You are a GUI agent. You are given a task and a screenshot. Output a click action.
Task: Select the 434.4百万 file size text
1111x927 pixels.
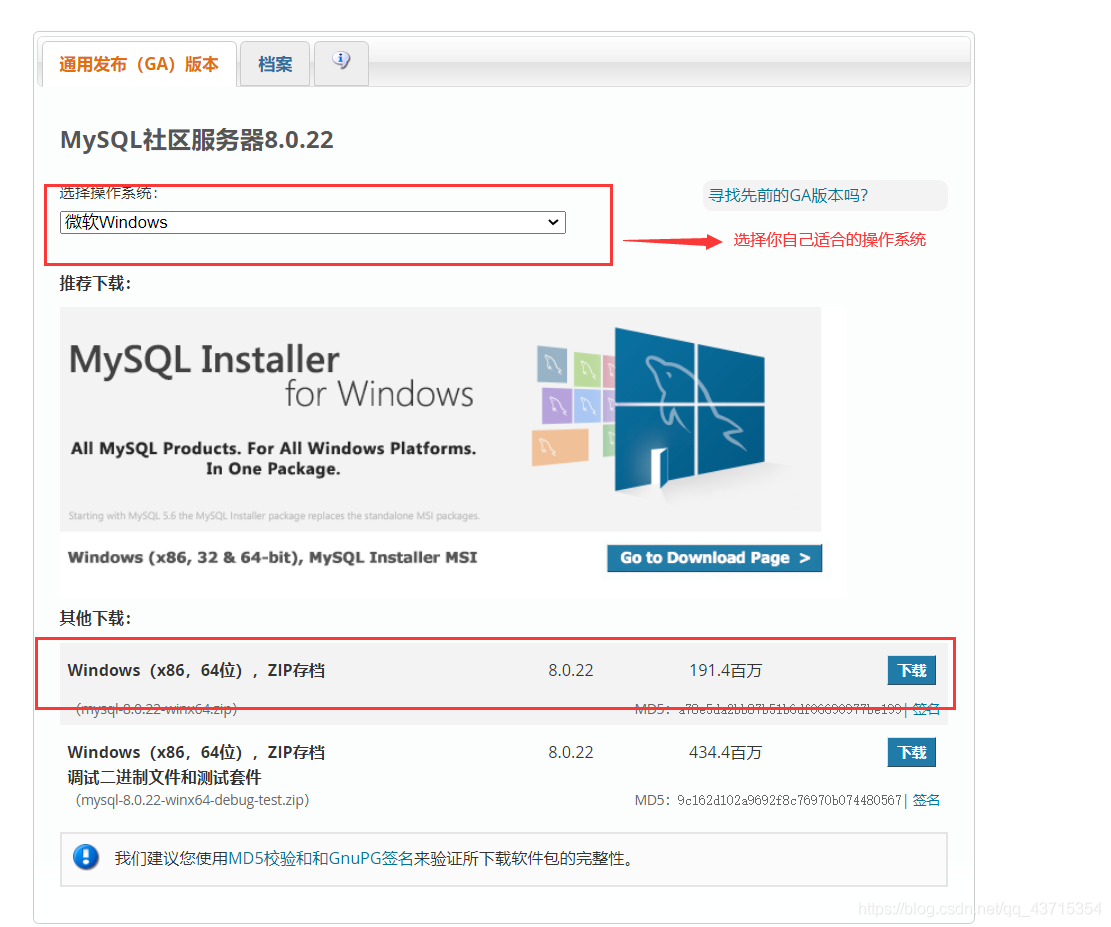click(726, 752)
